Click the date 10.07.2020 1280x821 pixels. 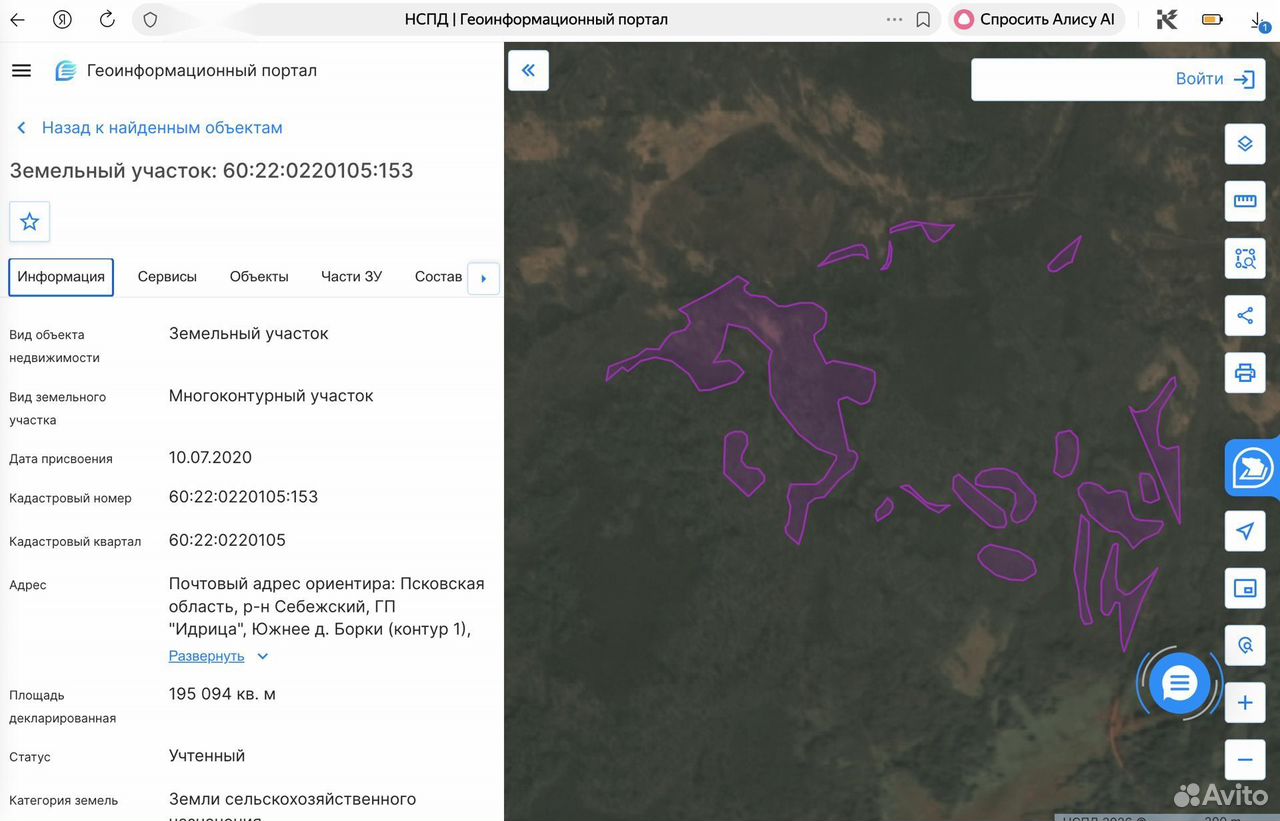pos(210,458)
